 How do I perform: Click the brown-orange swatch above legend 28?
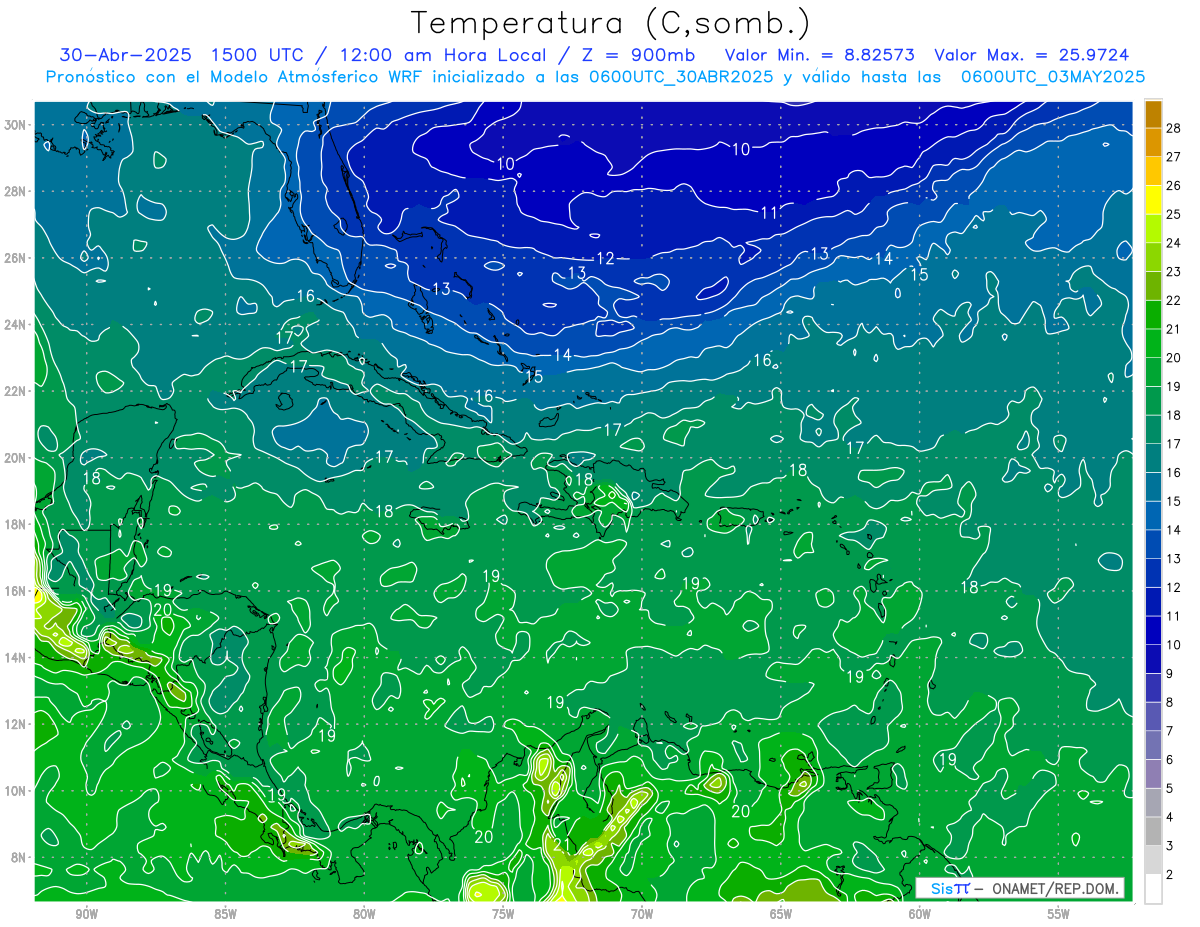pyautogui.click(x=1153, y=112)
